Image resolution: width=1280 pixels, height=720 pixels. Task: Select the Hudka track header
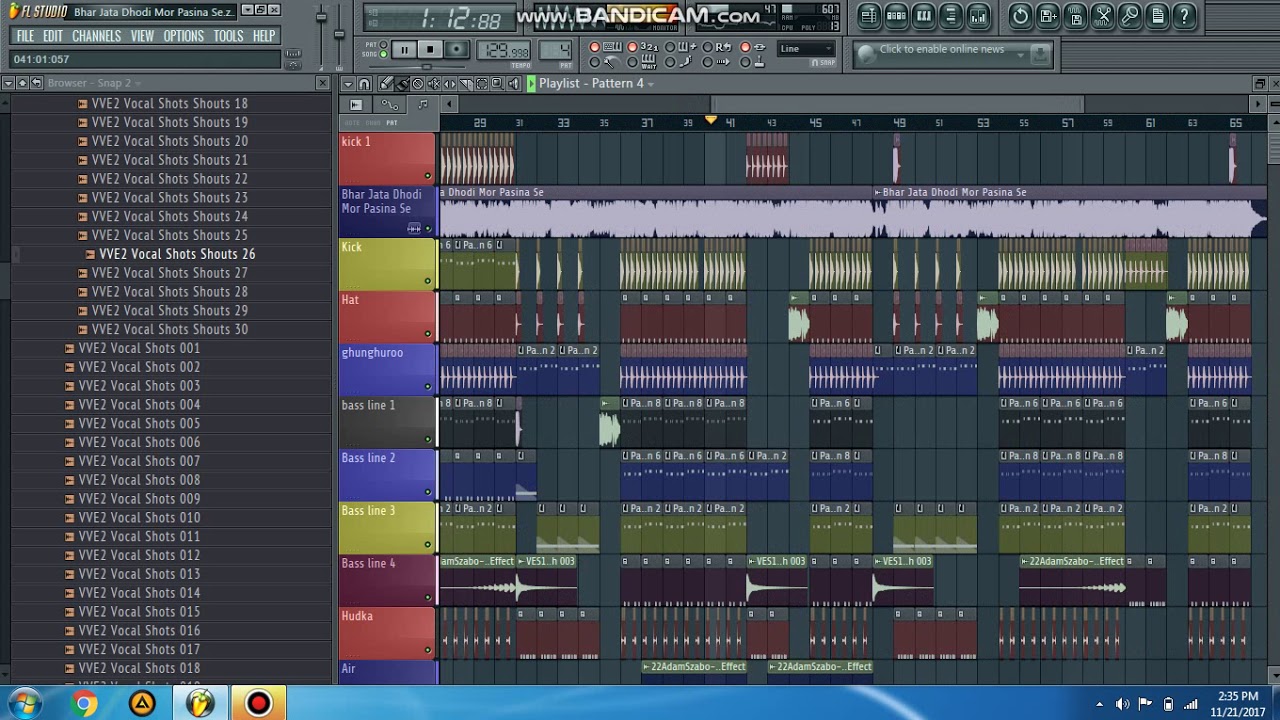(x=387, y=634)
